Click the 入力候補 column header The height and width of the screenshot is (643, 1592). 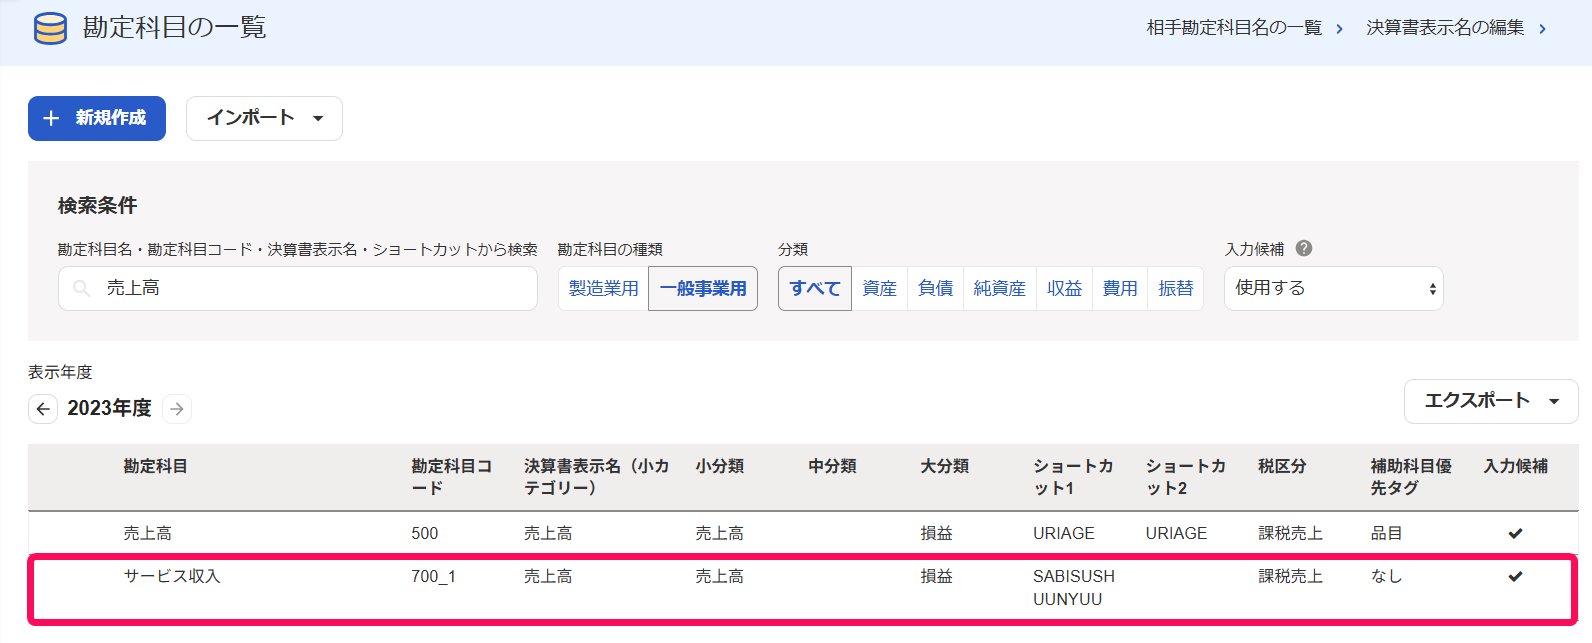pos(1515,466)
